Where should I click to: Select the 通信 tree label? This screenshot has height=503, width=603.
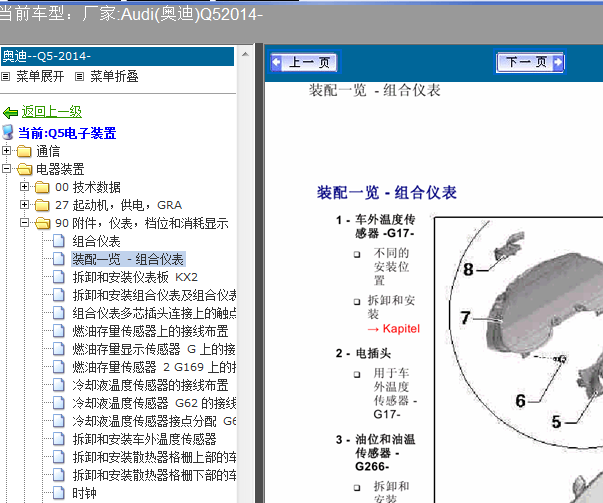coord(48,151)
